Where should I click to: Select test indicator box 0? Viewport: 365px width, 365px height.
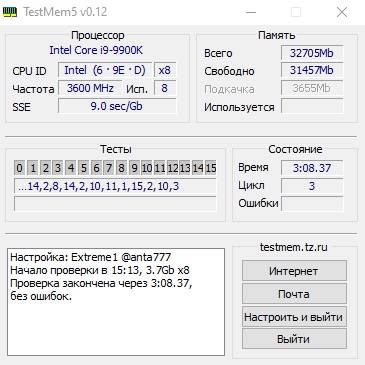[20, 168]
